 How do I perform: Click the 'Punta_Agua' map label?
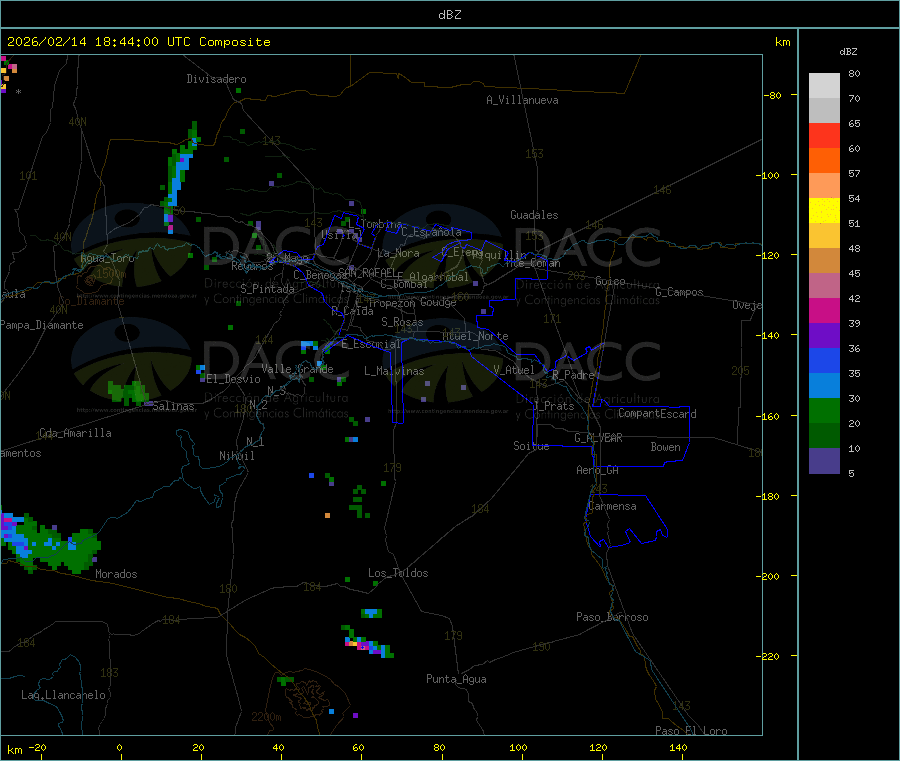pyautogui.click(x=456, y=679)
